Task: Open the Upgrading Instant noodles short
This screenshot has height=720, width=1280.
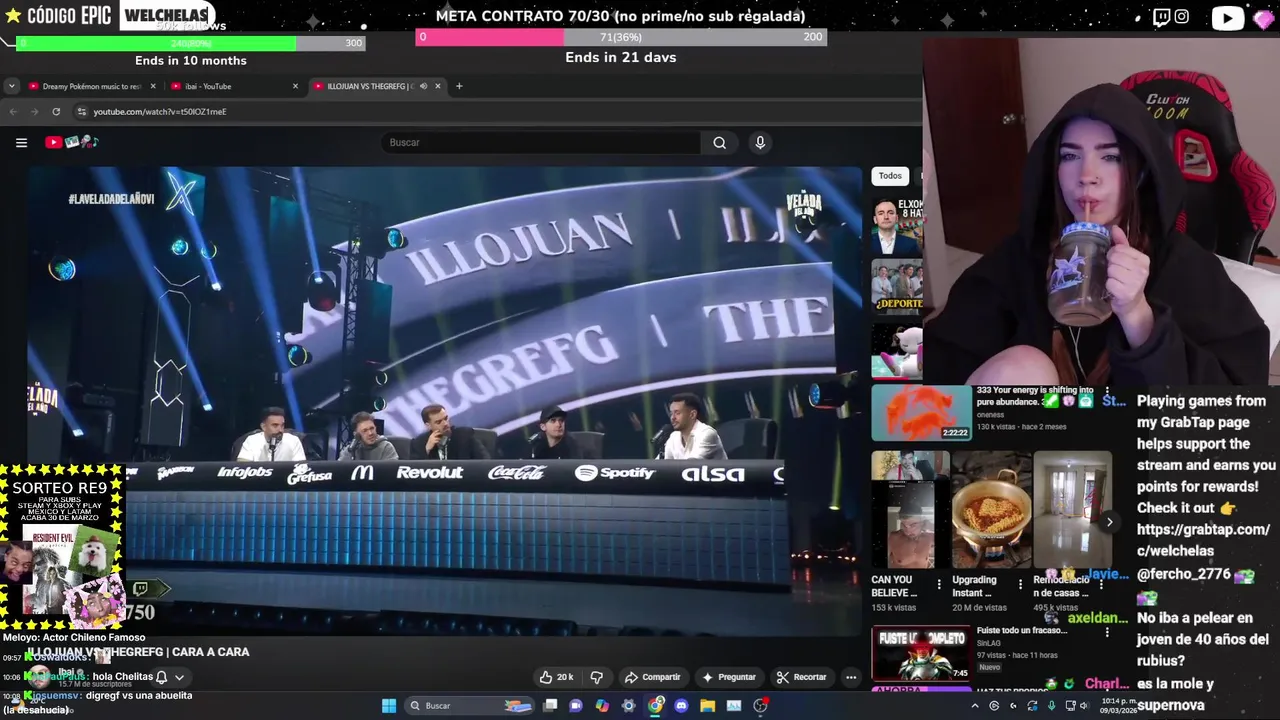Action: tap(991, 510)
